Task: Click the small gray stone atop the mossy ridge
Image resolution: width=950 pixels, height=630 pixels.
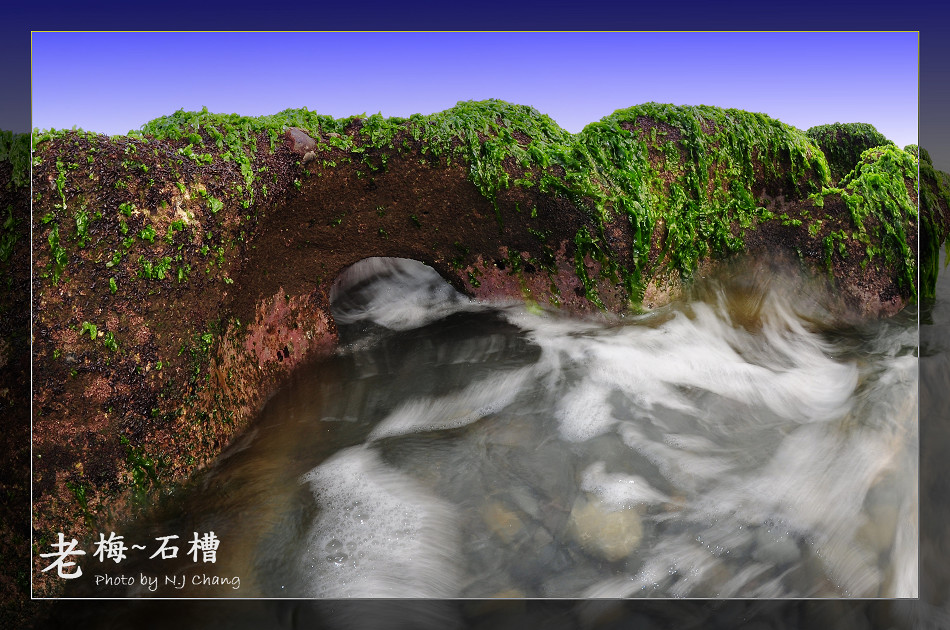Action: (x=299, y=140)
